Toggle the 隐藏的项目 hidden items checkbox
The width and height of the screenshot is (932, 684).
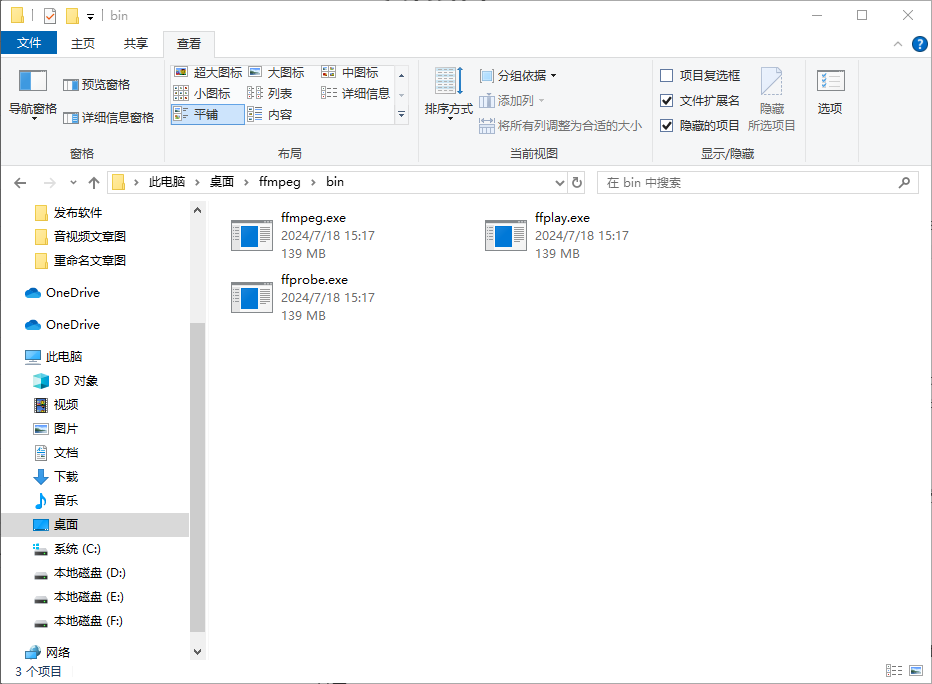[667, 125]
